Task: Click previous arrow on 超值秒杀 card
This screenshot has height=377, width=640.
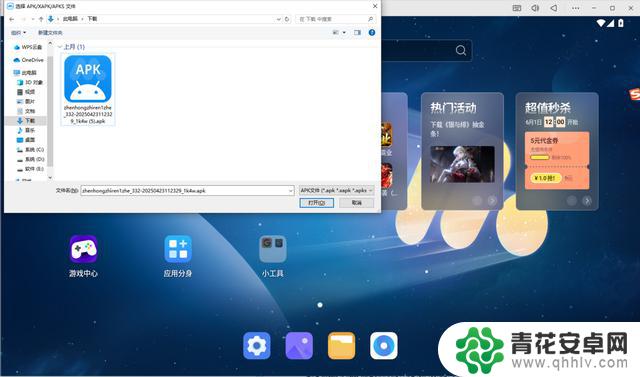Action: click(x=572, y=201)
